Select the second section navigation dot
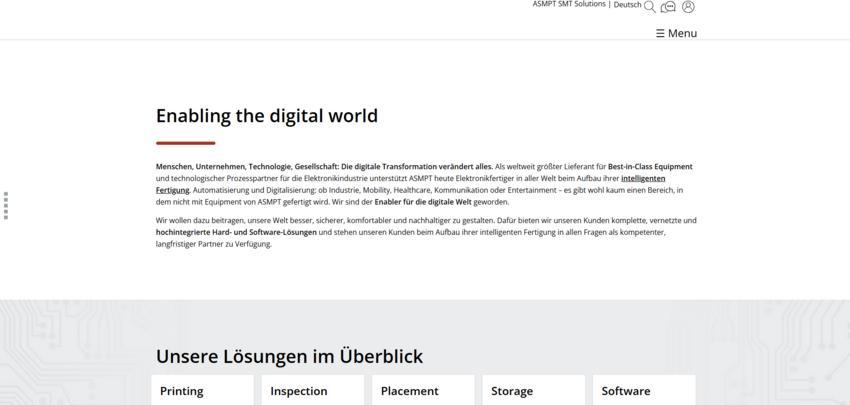850x405 pixels. point(6,200)
